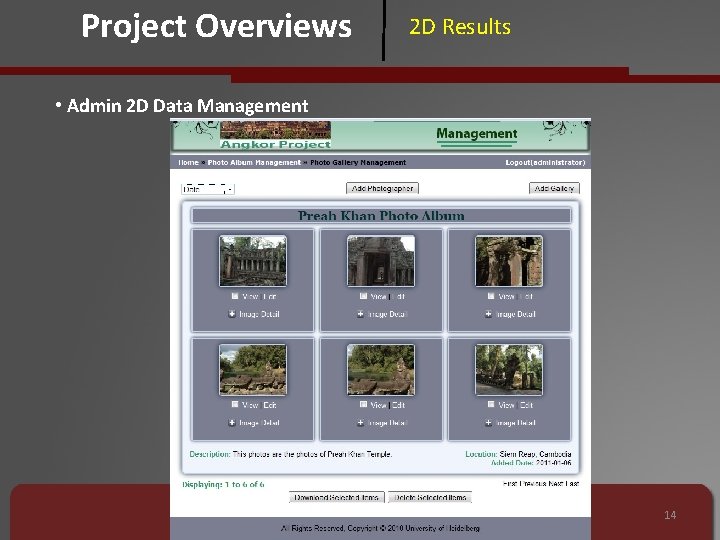This screenshot has width=720, height=540.
Task: Tick the checkbox under the fifth photo
Action: tap(363, 405)
